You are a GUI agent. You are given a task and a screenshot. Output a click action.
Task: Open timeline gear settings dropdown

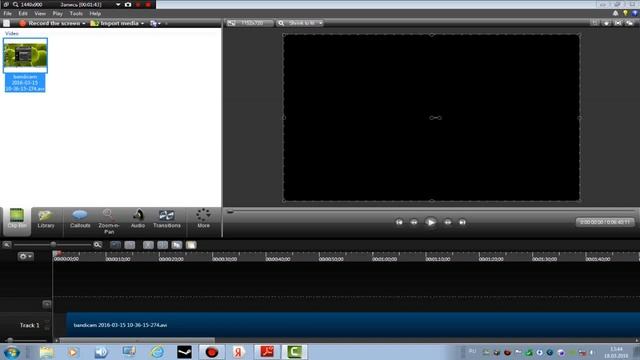pyautogui.click(x=25, y=256)
